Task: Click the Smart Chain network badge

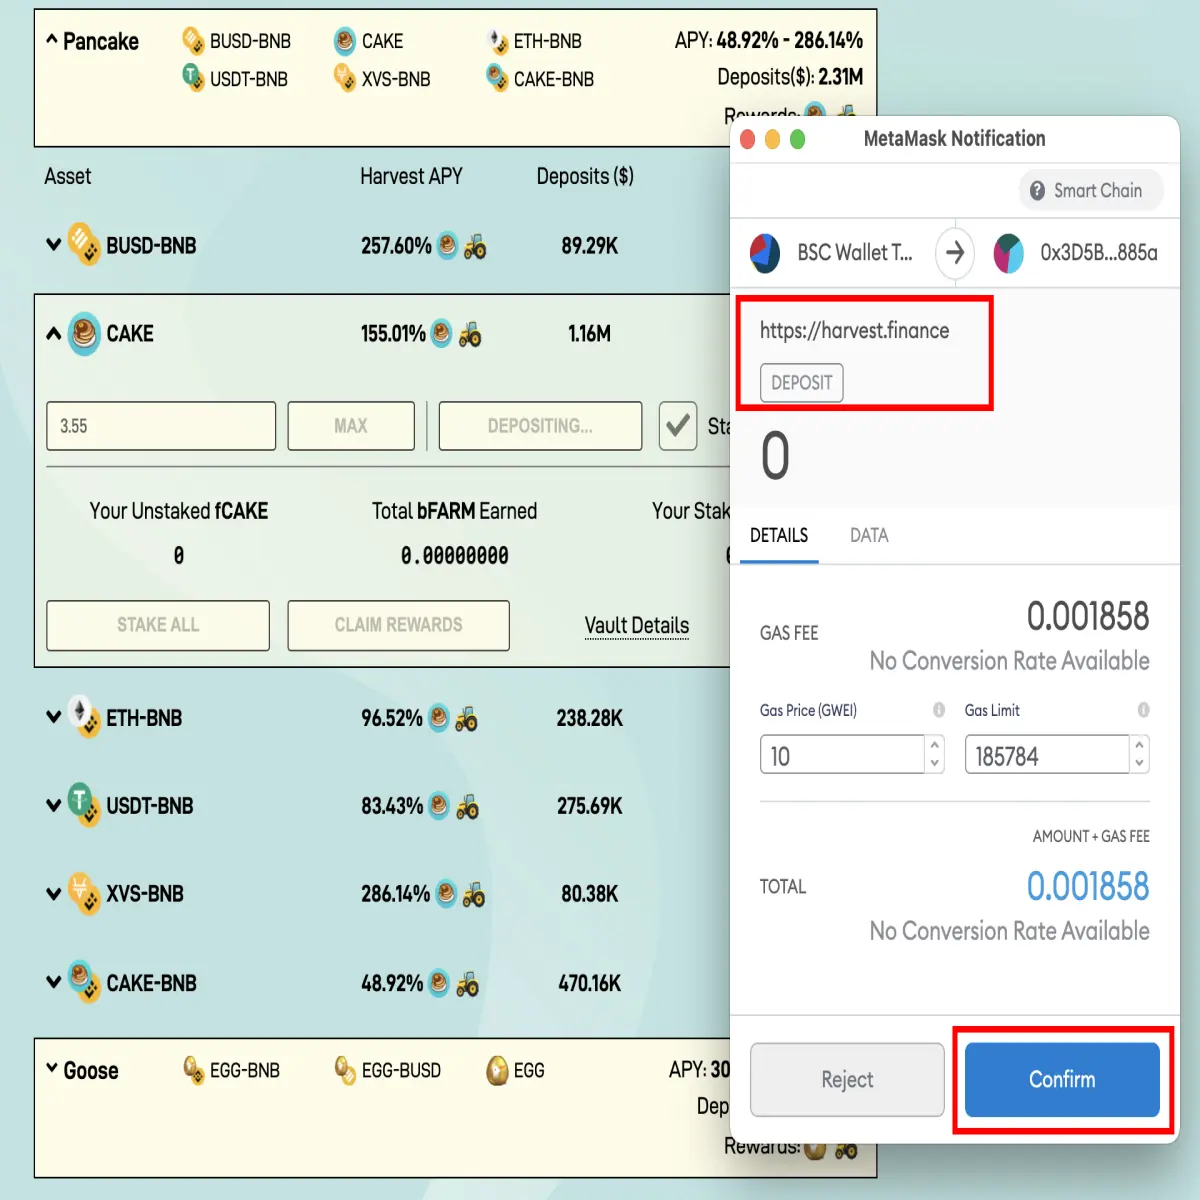Action: [x=1091, y=190]
